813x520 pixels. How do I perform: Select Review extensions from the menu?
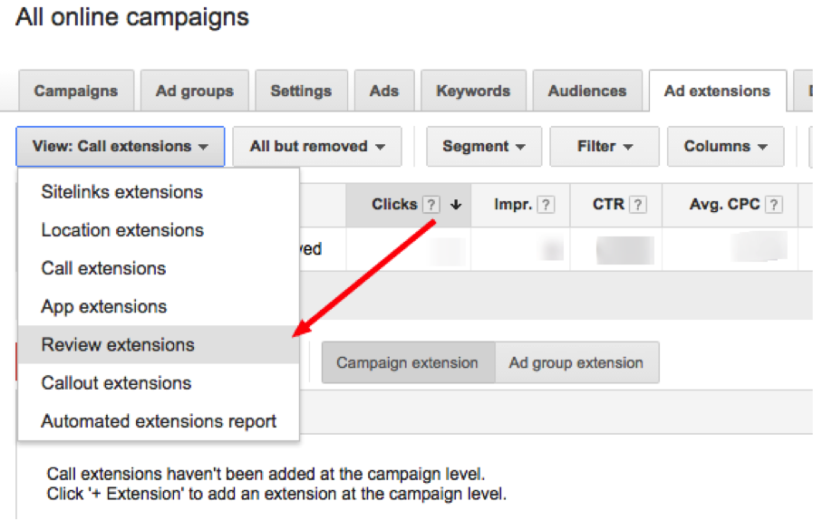point(118,345)
